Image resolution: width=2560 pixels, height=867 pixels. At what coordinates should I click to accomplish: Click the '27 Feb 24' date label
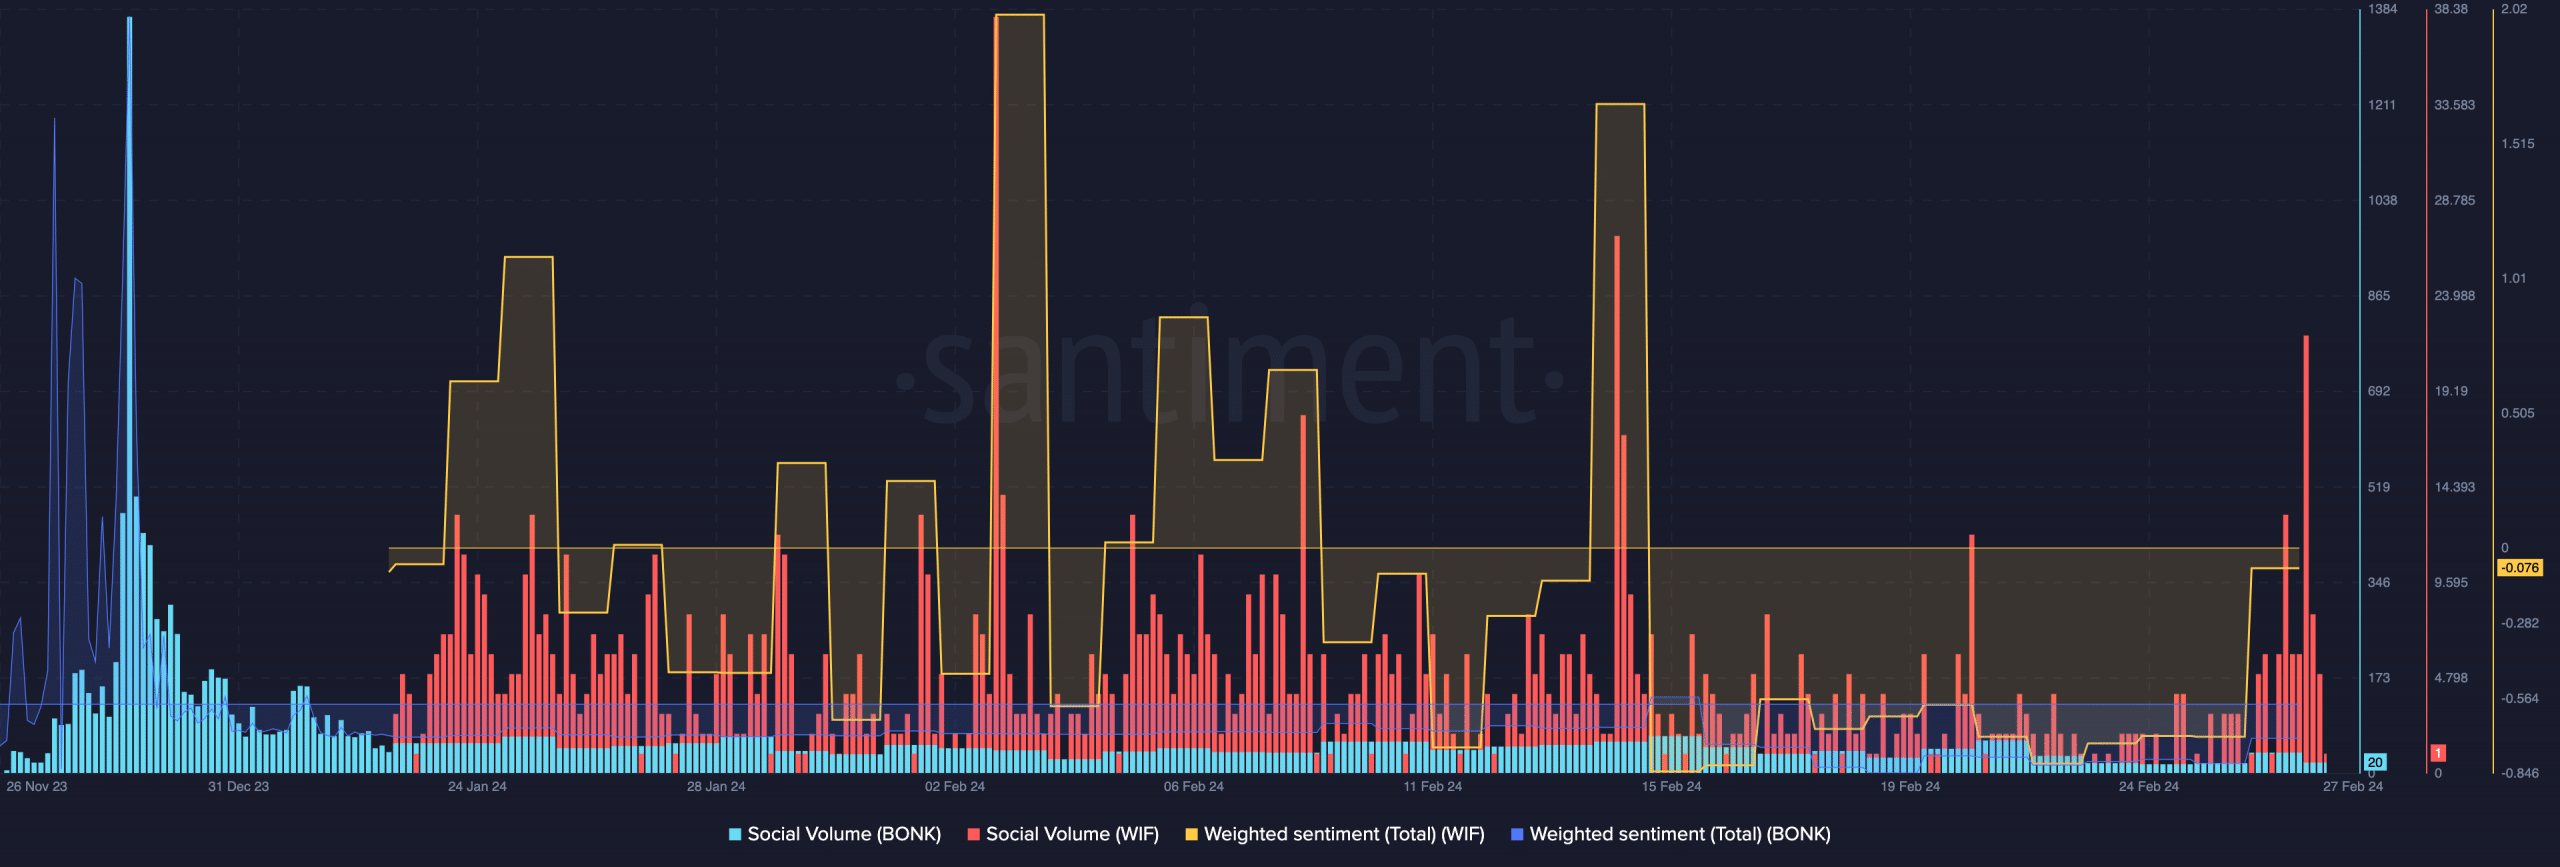(2353, 786)
